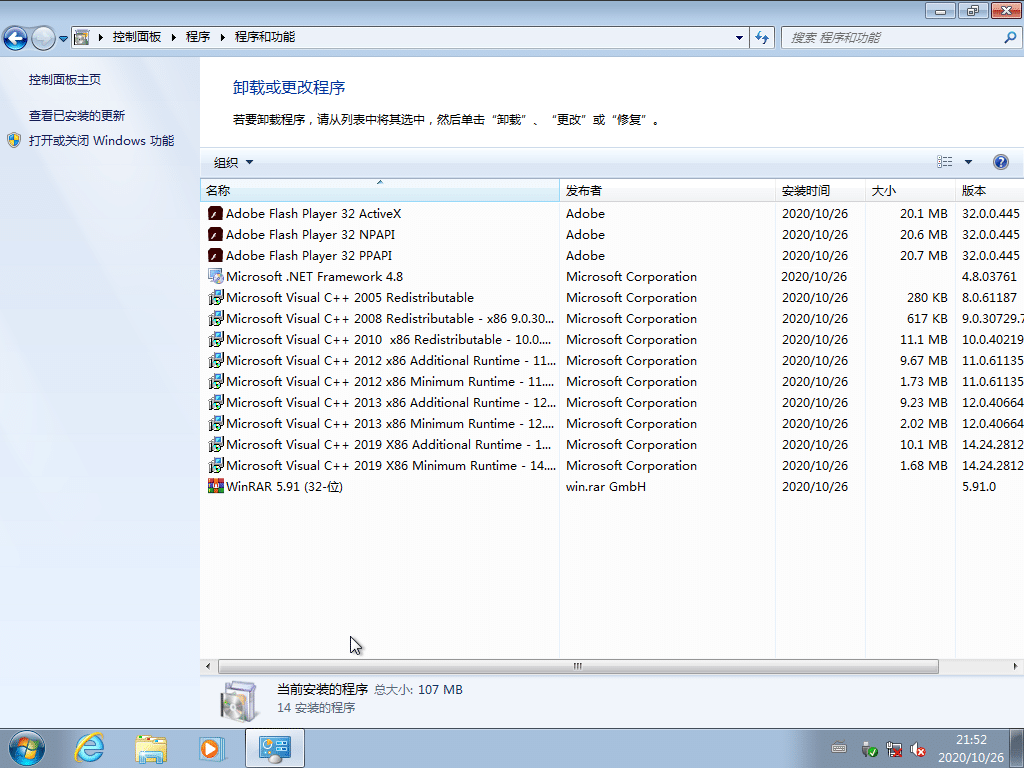This screenshot has width=1024, height=768.
Task: Open the 组织 dropdown menu
Action: (x=228, y=161)
